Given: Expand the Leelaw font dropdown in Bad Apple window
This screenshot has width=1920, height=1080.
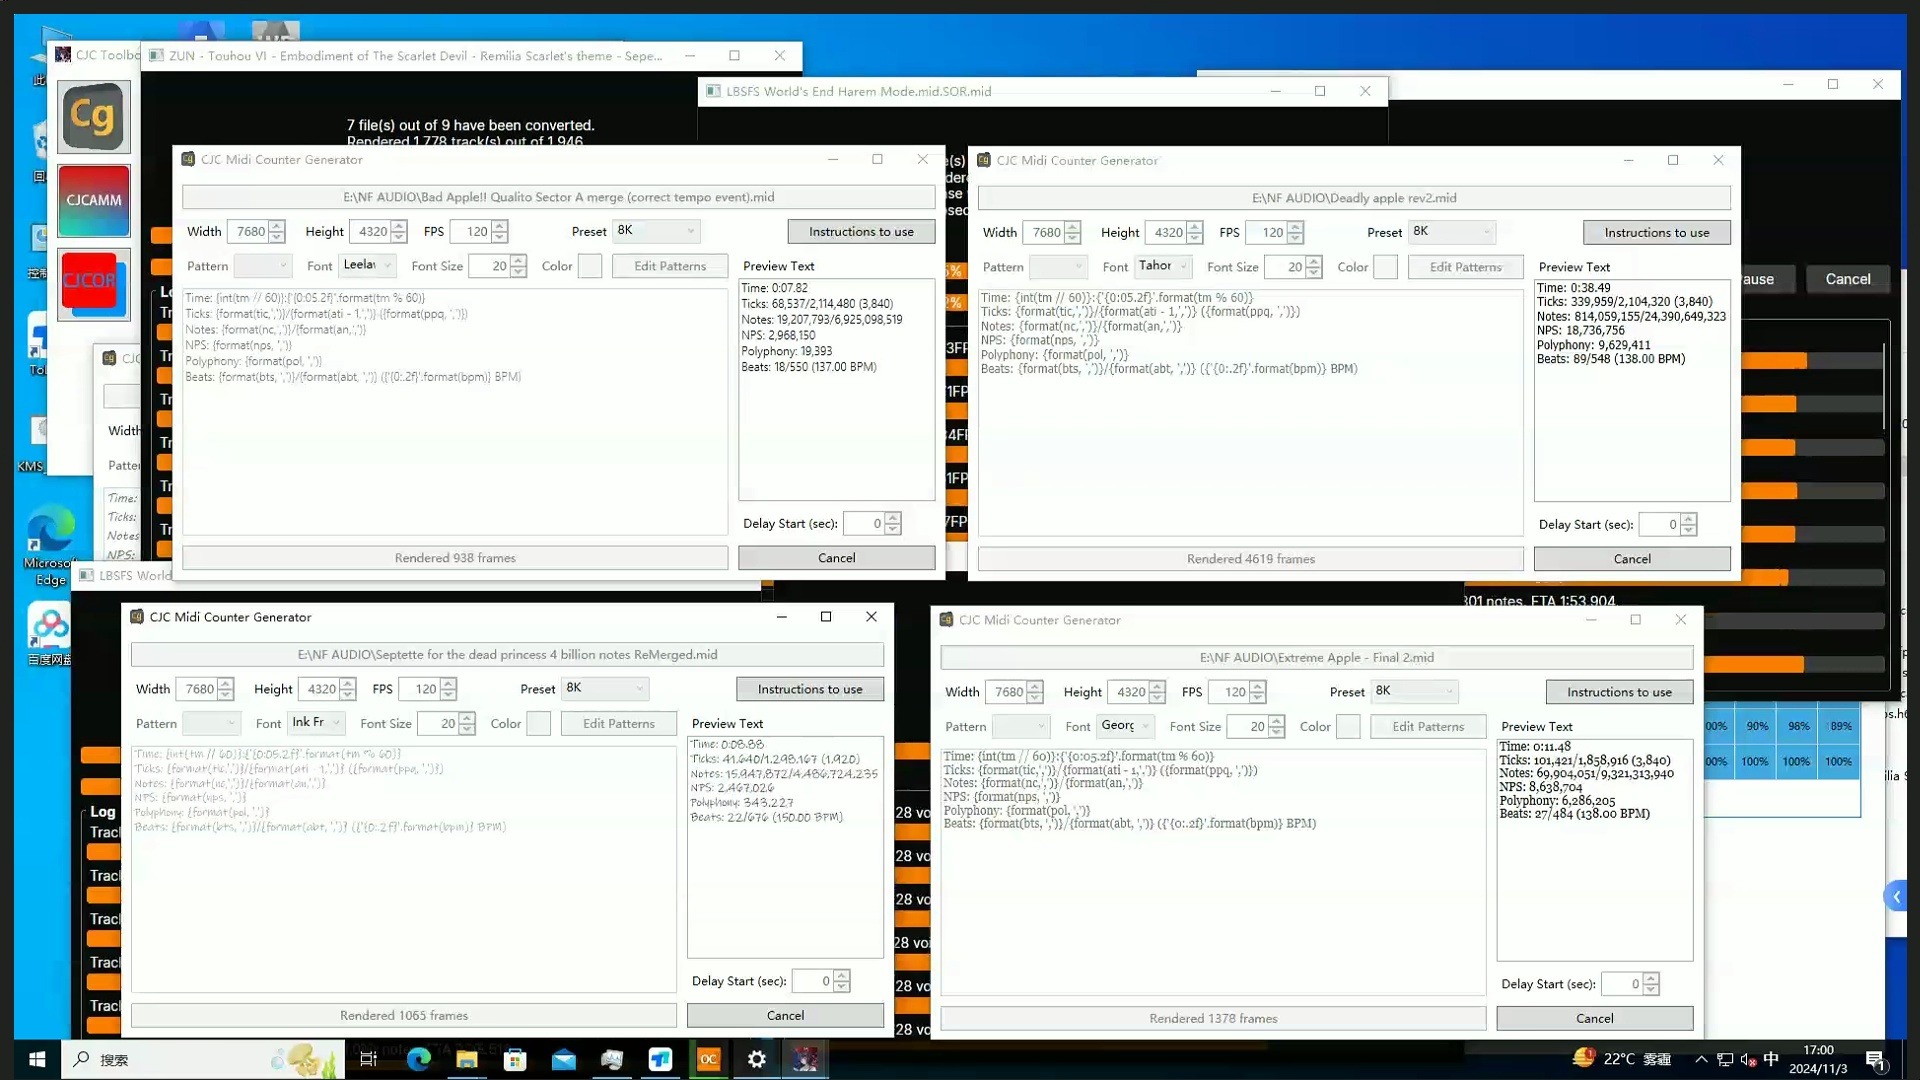Looking at the screenshot, I should (367, 265).
